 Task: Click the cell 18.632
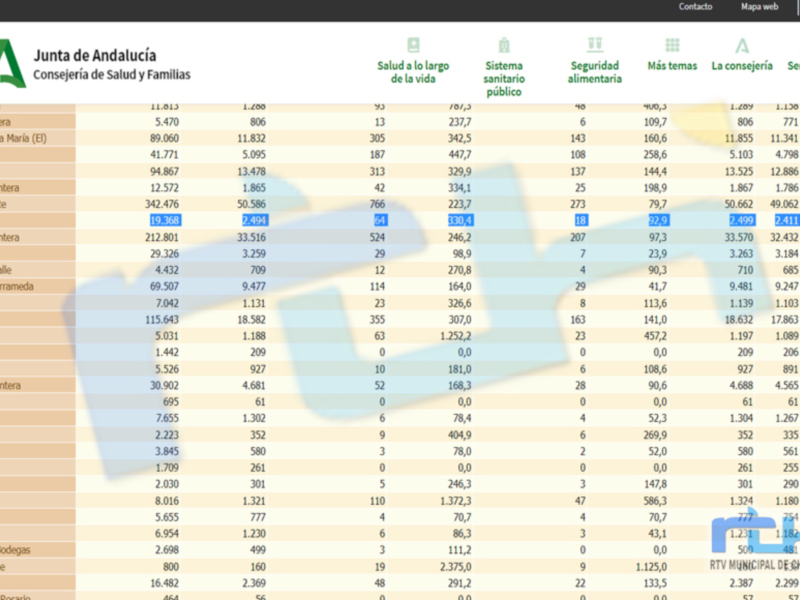point(739,319)
